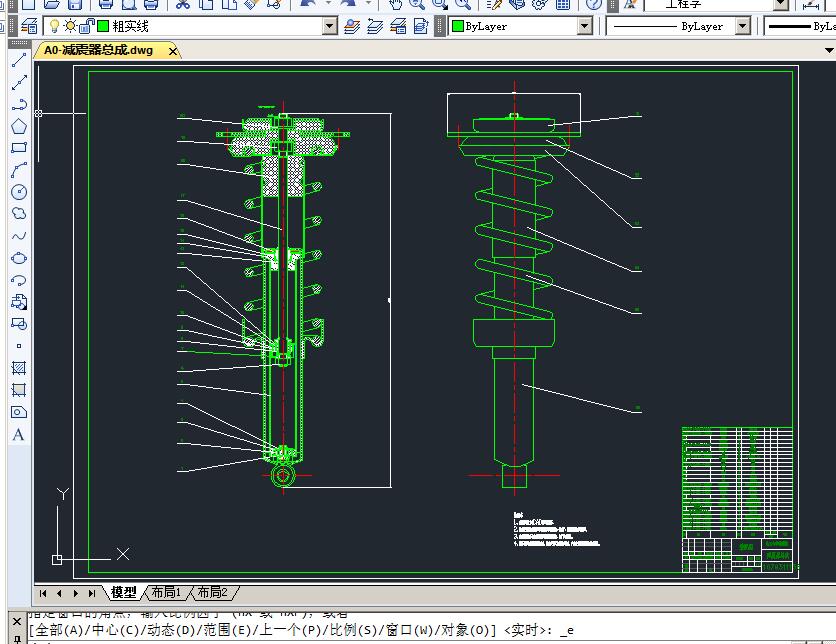Viewport: 836px width, 644px height.
Task: Select the Hatch fill tool
Action: 18,368
